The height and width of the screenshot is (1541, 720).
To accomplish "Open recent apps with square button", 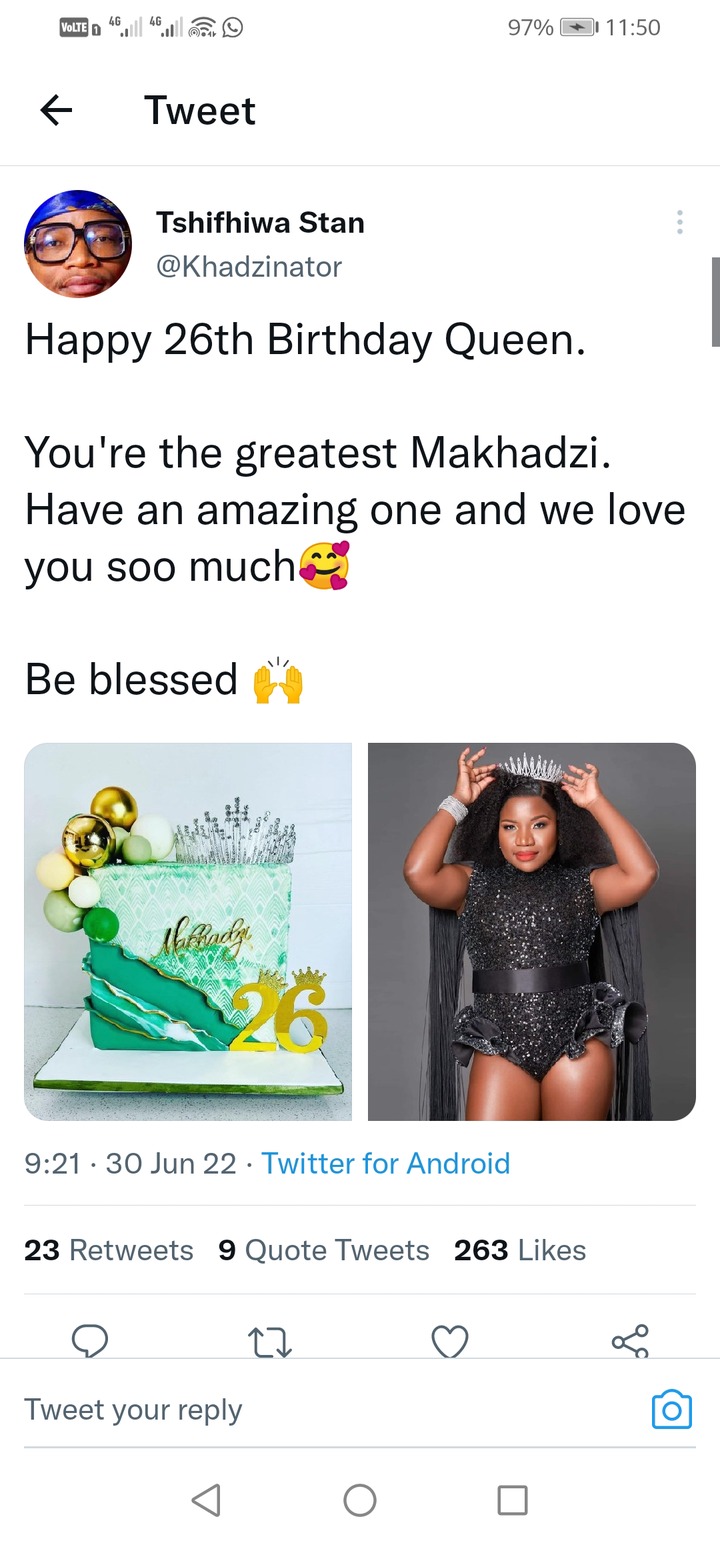I will (513, 1499).
